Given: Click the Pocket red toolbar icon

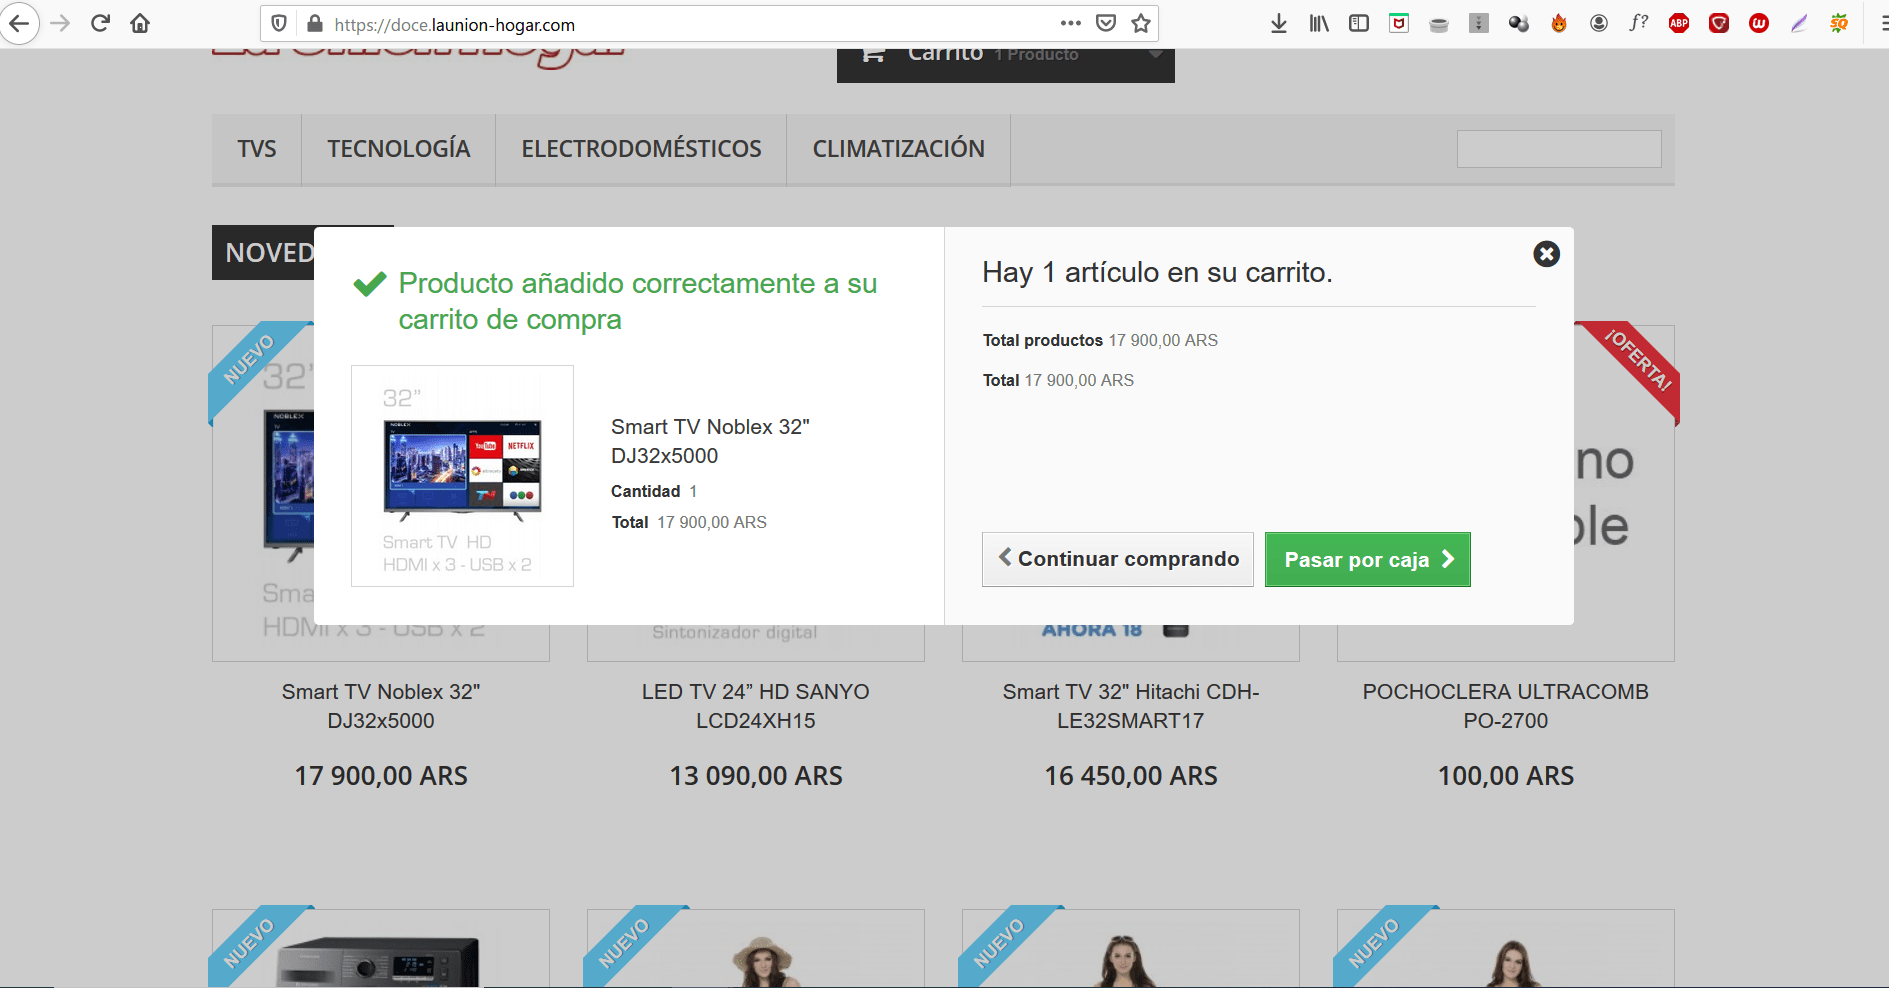Looking at the screenshot, I should click(x=1399, y=24).
